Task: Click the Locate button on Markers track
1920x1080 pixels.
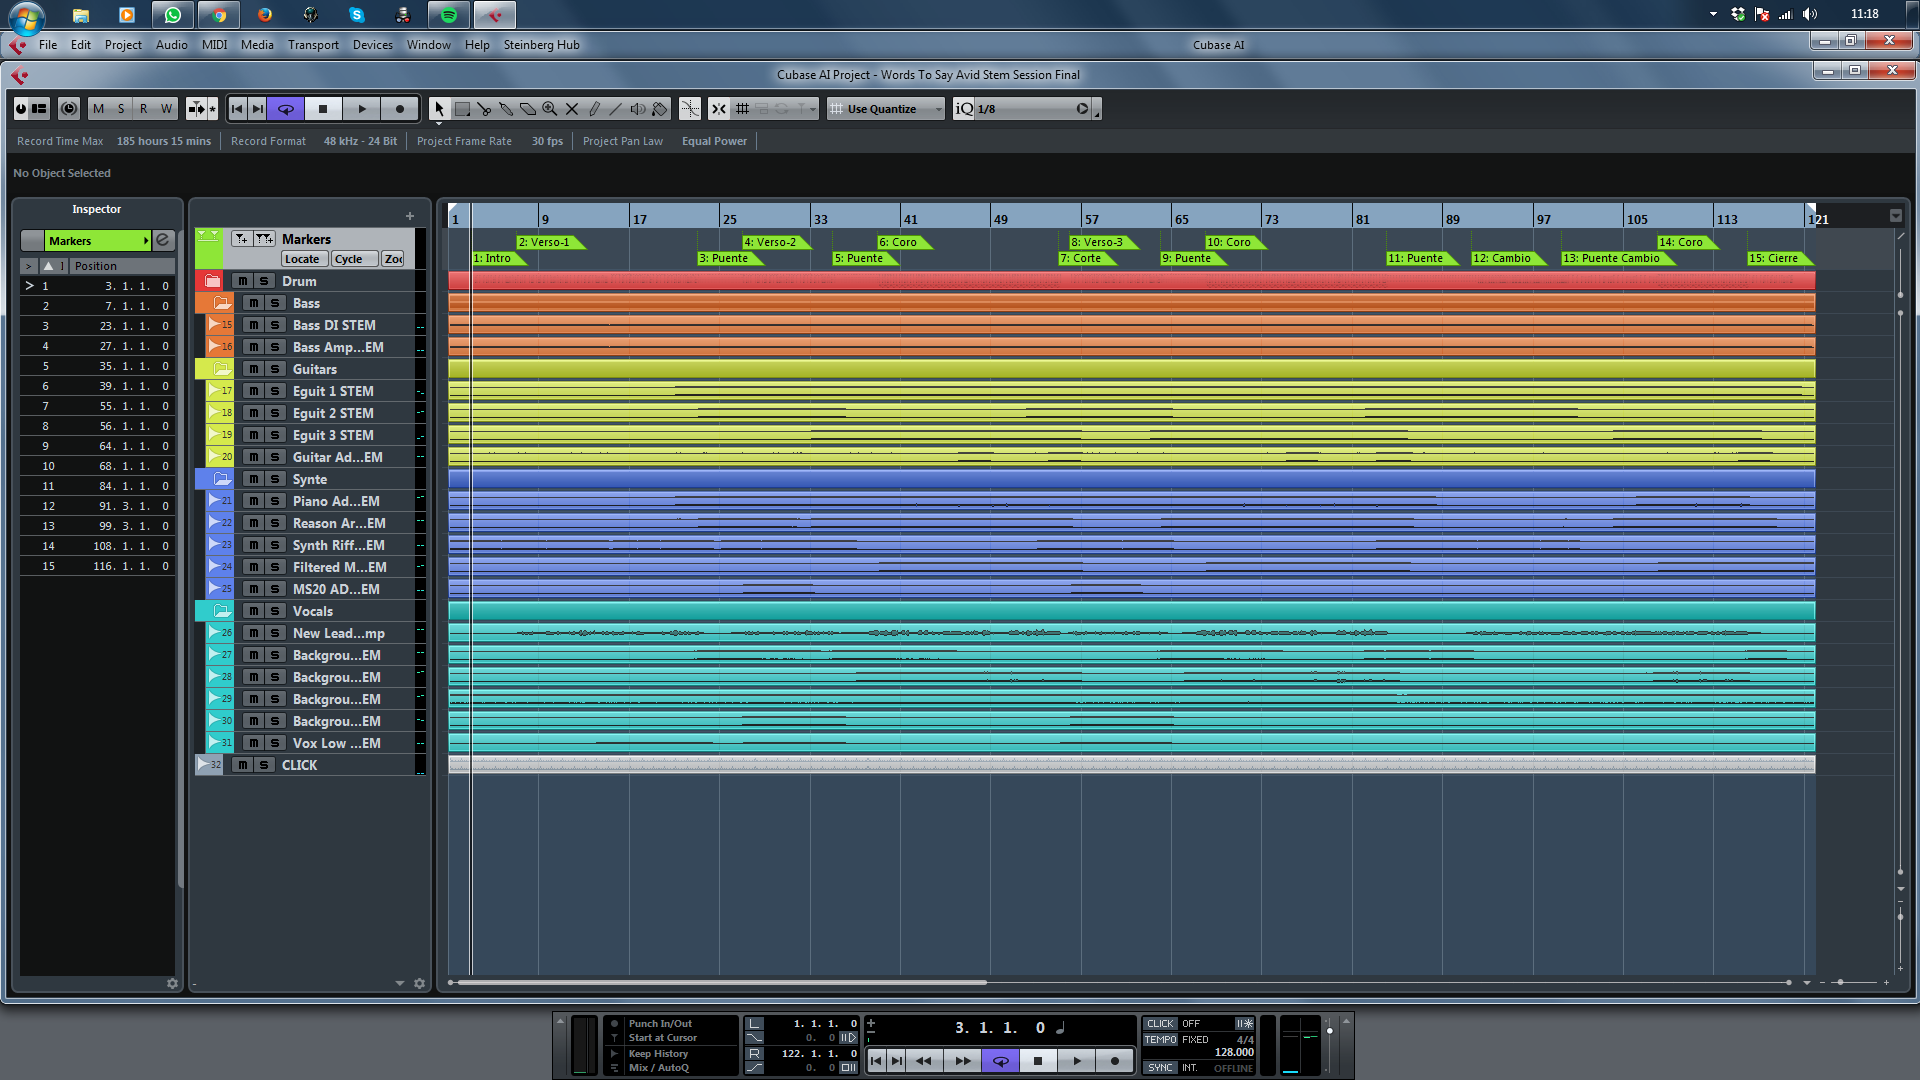Action: [302, 259]
